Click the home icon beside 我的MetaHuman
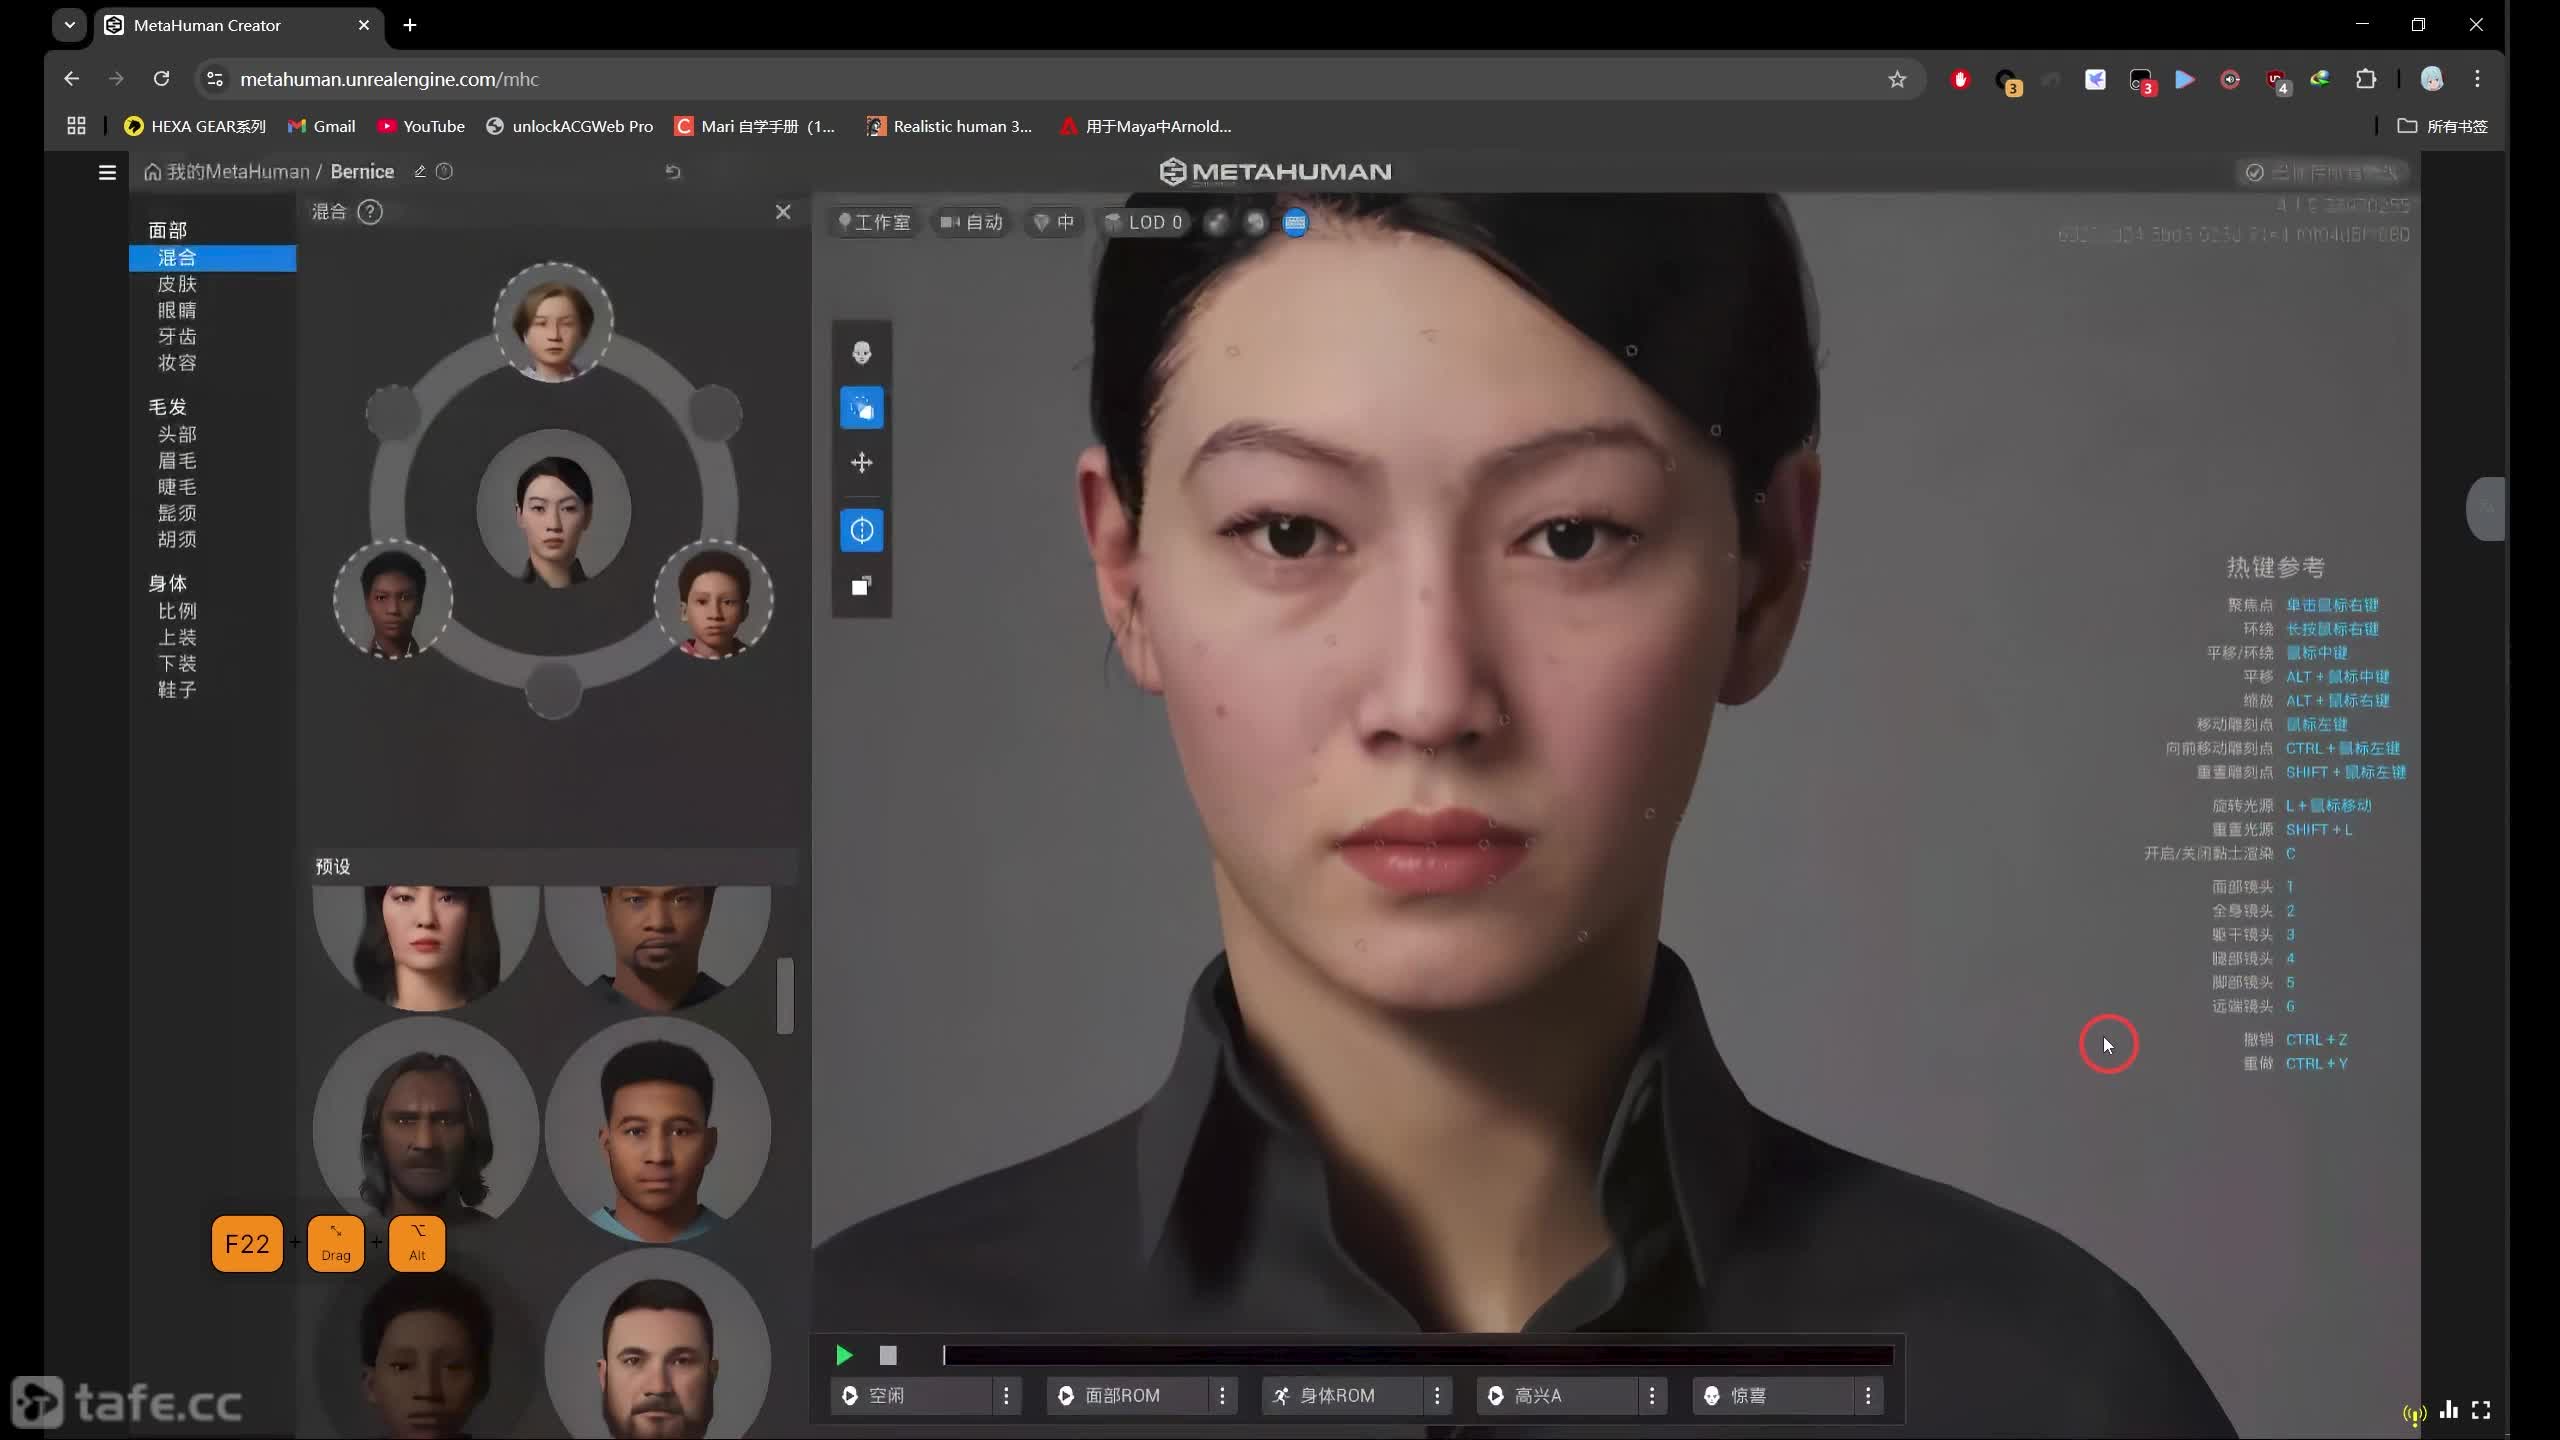 [x=152, y=172]
